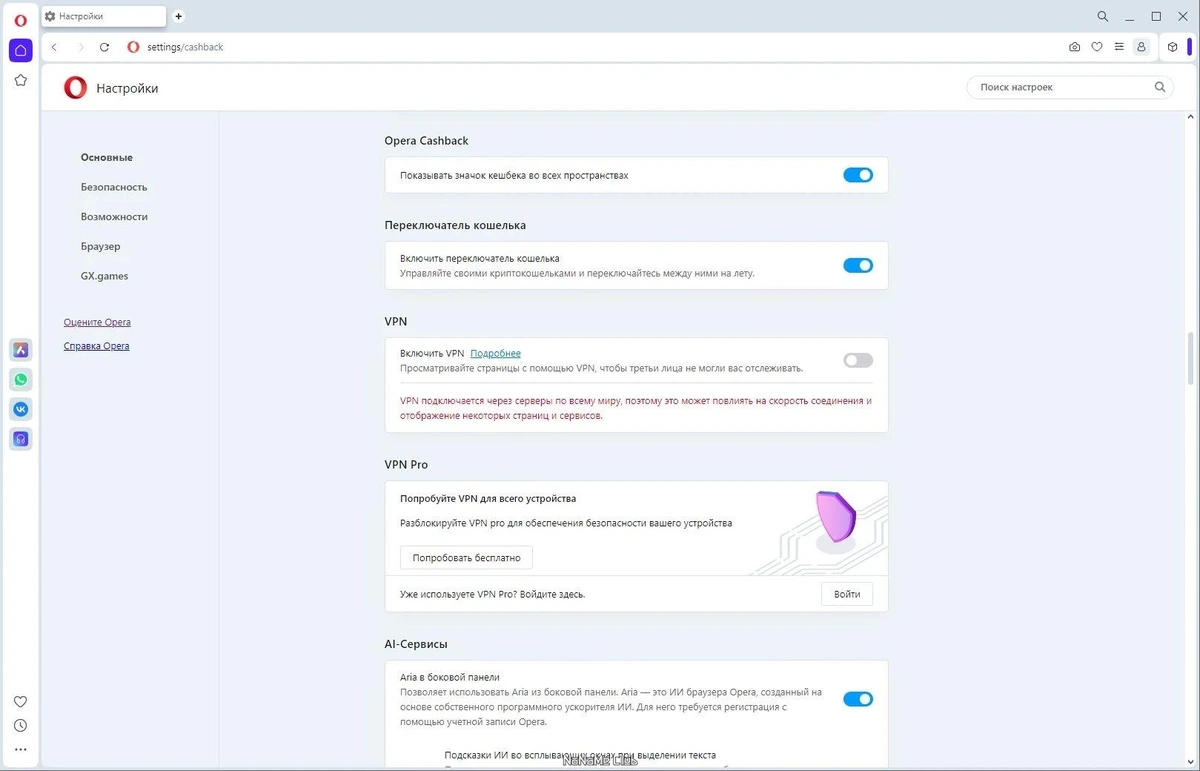Open Easy Setup icon in address bar
This screenshot has width=1200, height=771.
pos(1119,47)
